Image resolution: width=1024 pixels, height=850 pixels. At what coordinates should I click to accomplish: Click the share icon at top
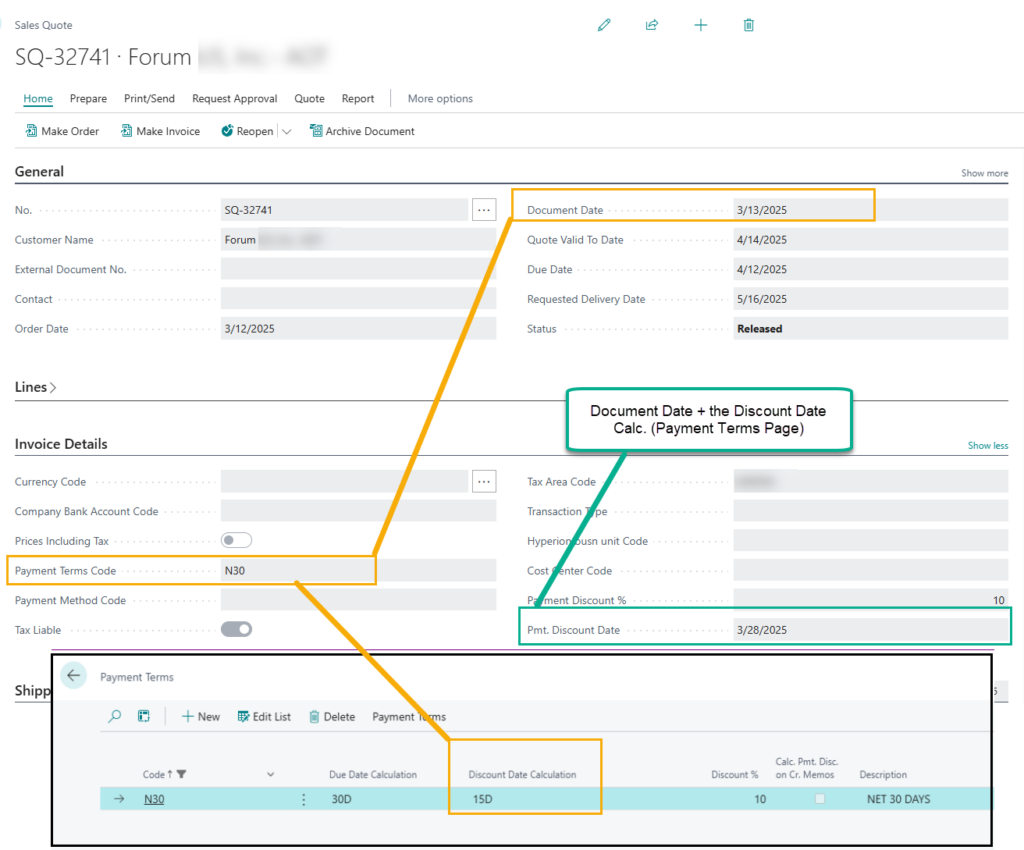(652, 25)
